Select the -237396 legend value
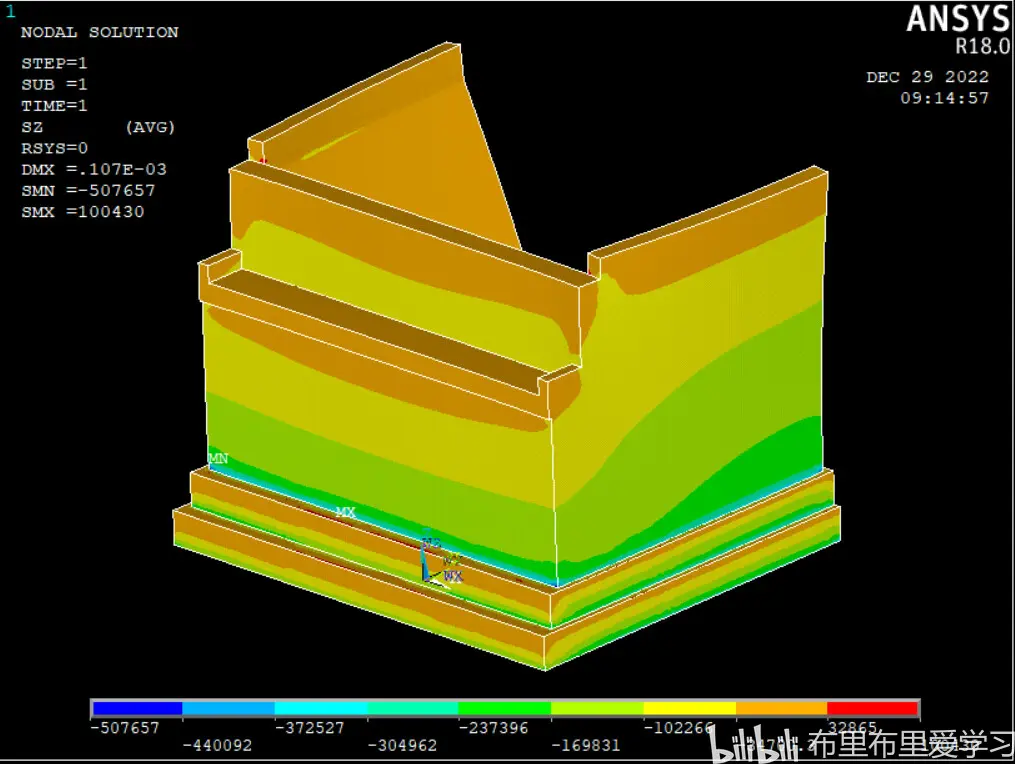 pos(494,728)
